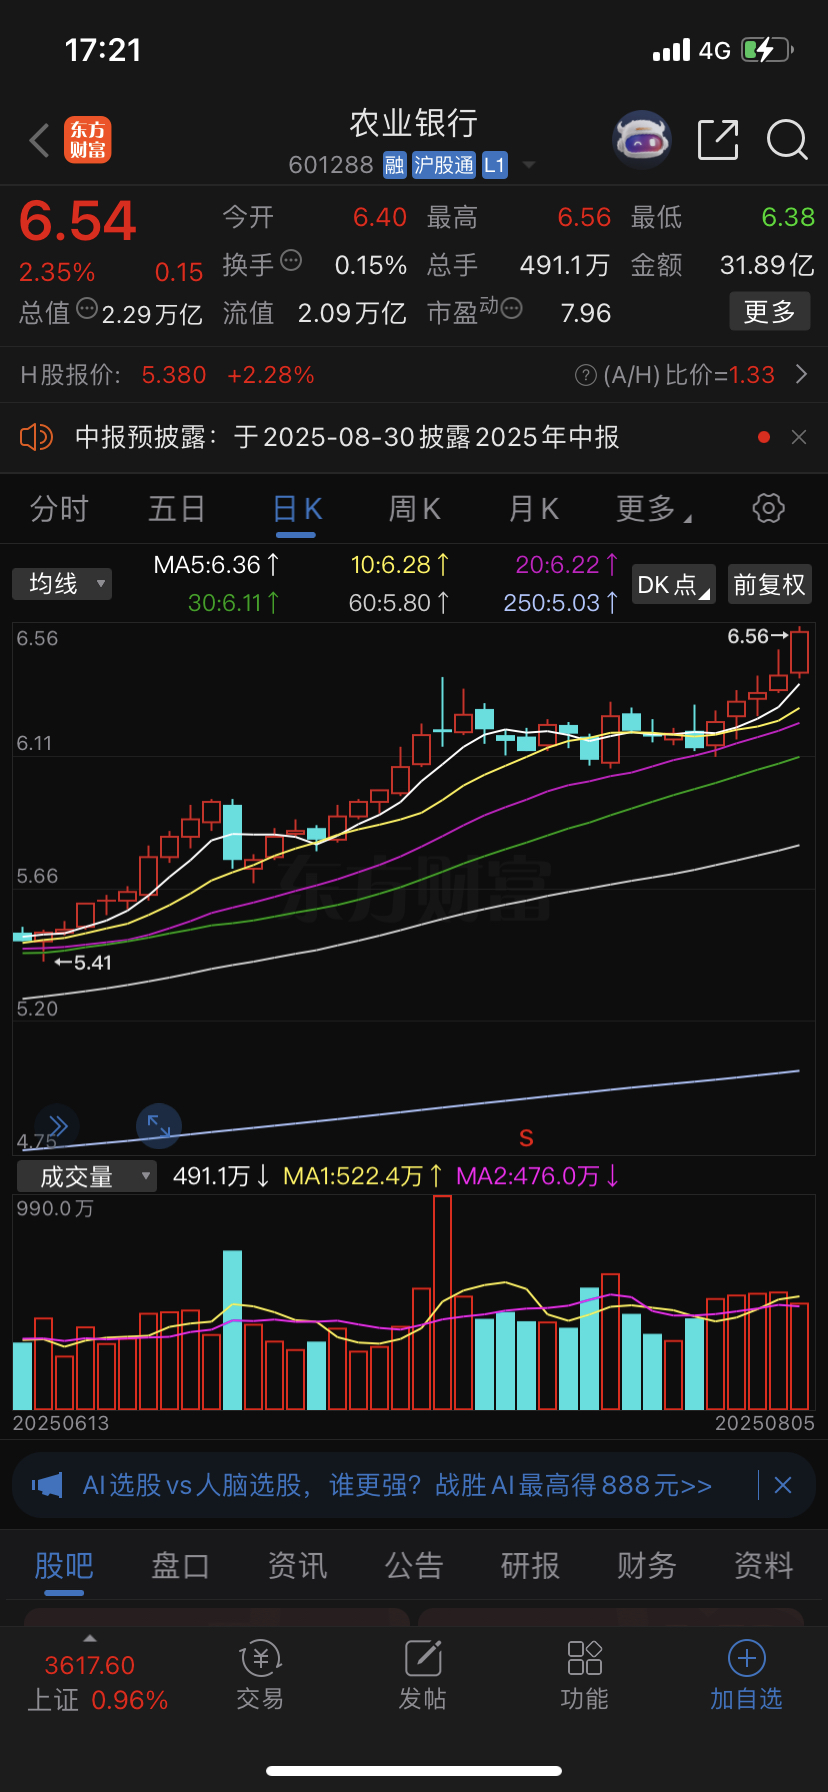Toggle the DK点 signal option
Image resolution: width=828 pixels, height=1792 pixels.
click(674, 585)
